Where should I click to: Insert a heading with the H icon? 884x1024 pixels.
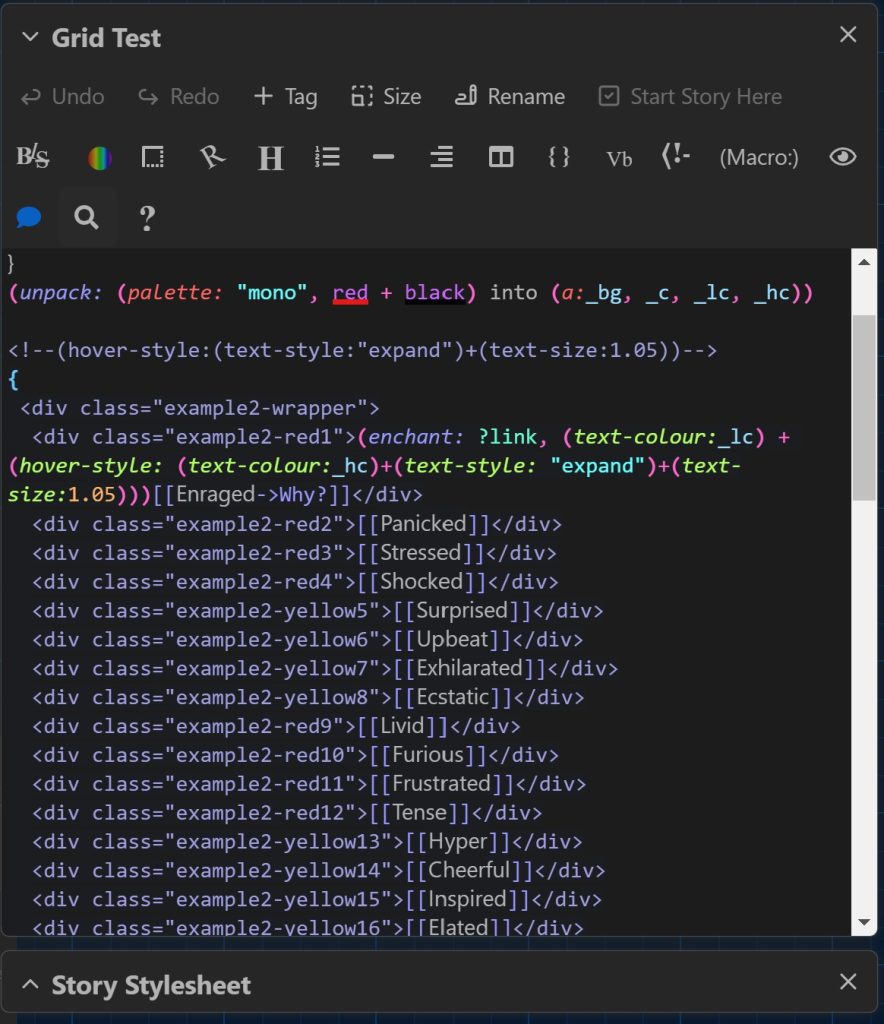(270, 157)
